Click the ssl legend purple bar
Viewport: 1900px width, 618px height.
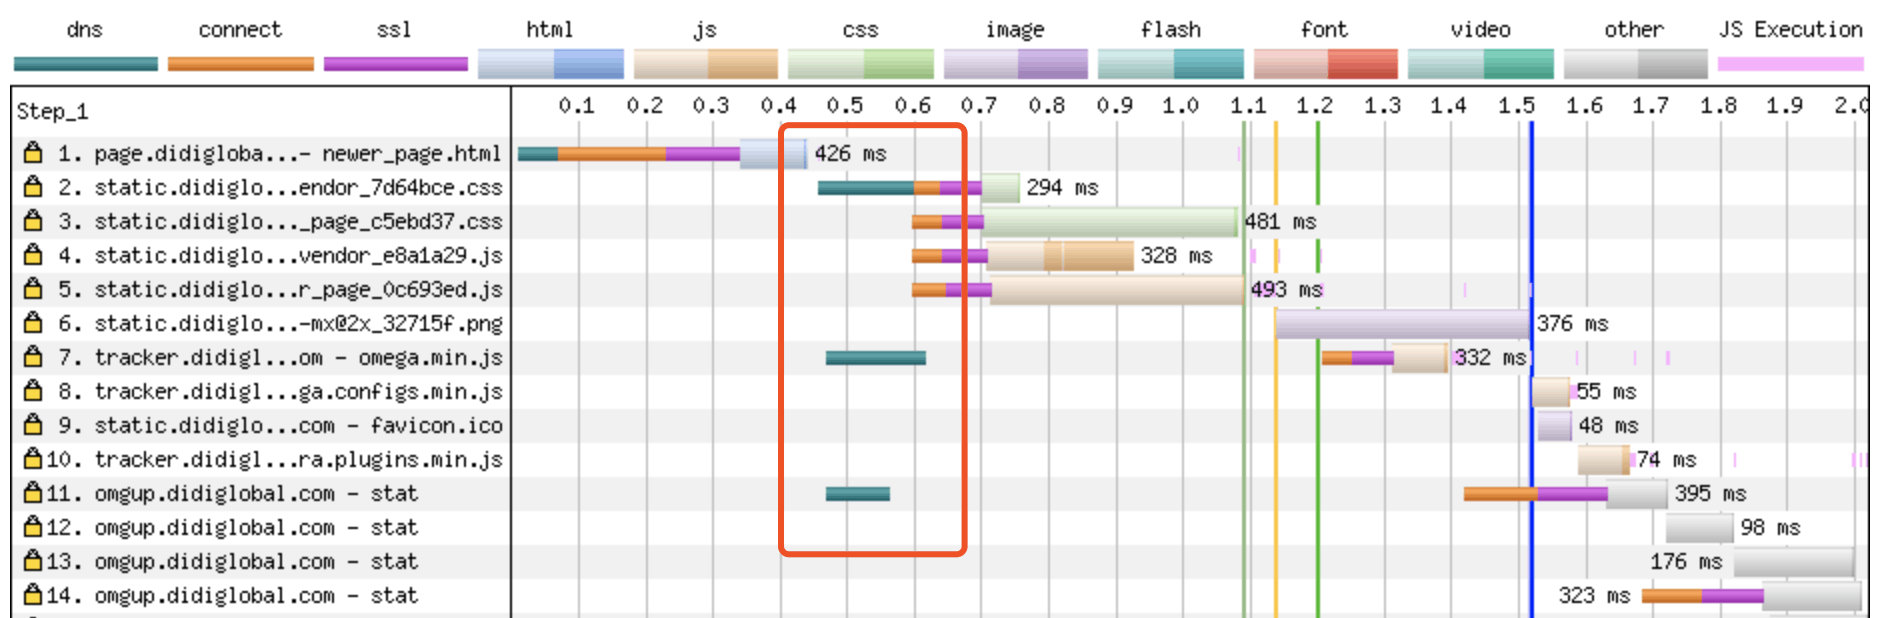tap(396, 64)
